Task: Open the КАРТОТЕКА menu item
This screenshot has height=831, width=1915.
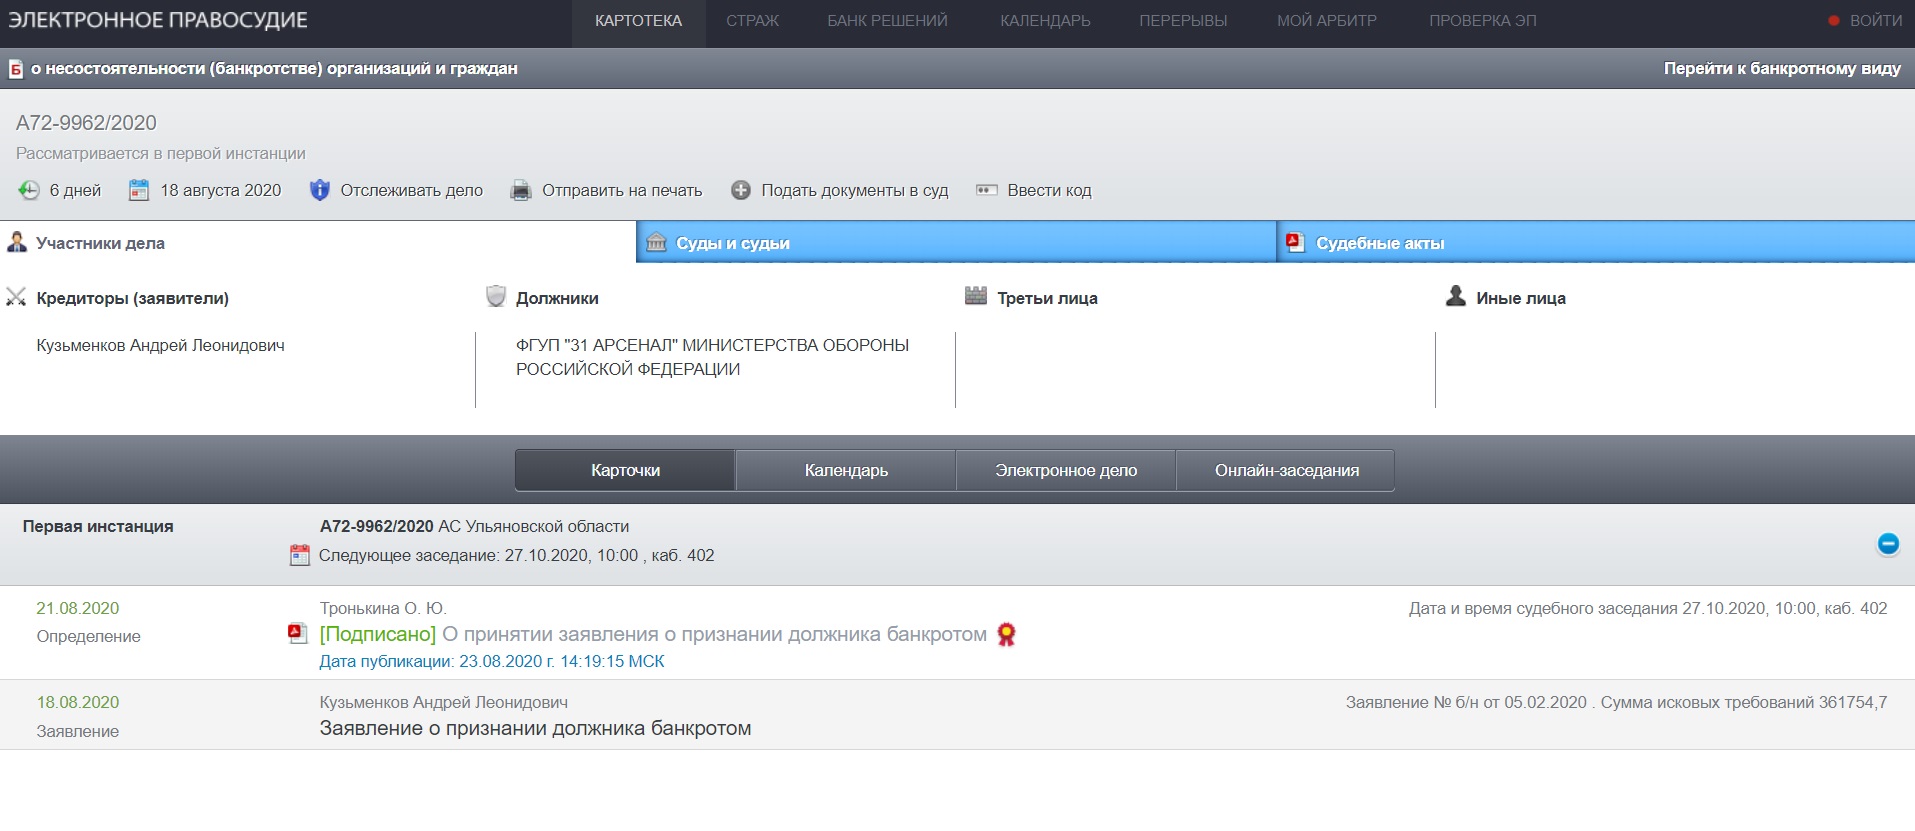Action: click(638, 21)
